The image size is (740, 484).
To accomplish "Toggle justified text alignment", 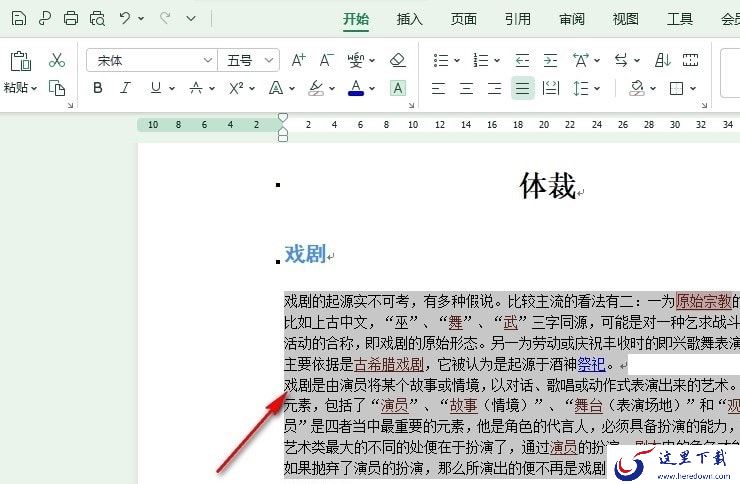I will [522, 88].
